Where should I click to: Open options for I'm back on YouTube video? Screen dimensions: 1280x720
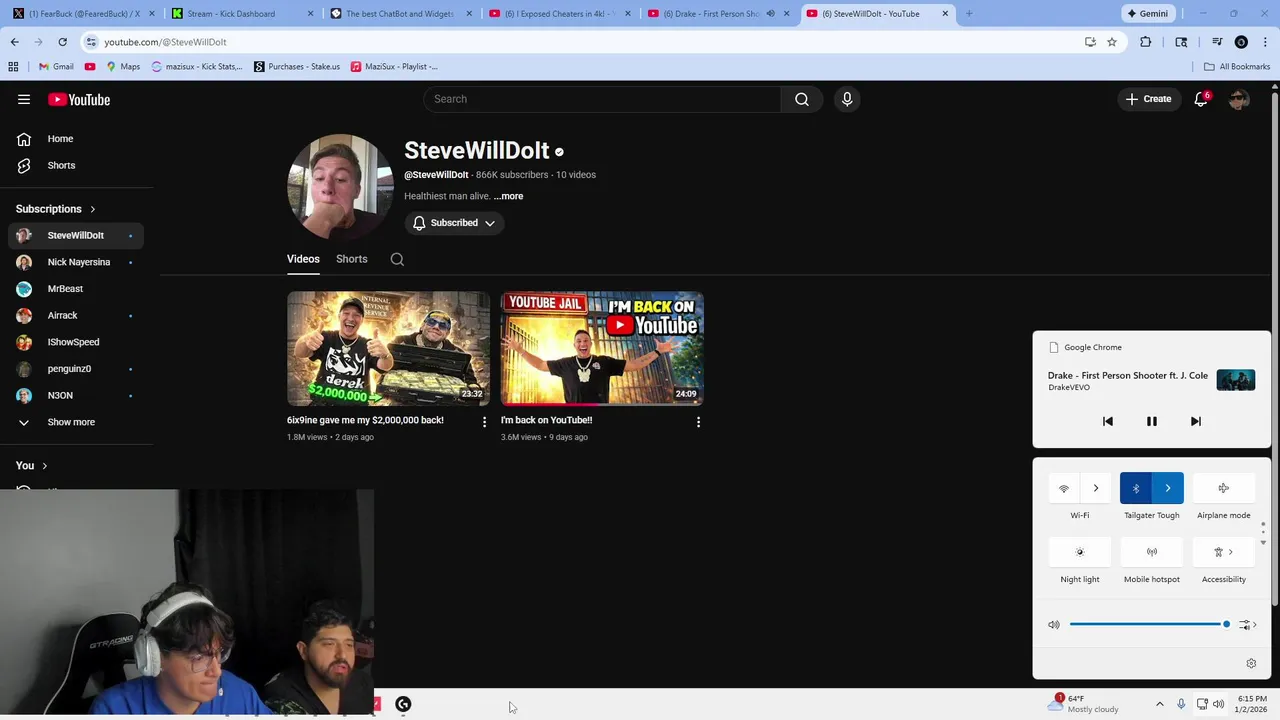(698, 422)
